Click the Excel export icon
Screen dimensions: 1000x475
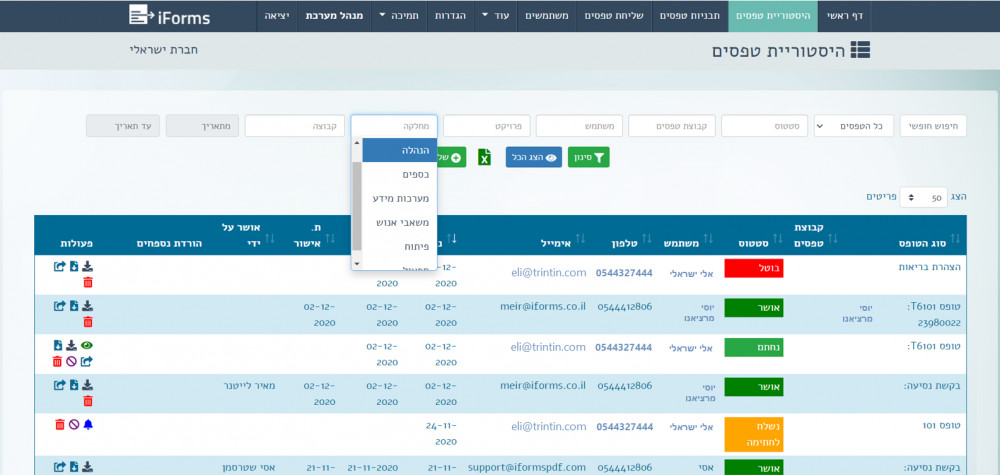click(484, 157)
